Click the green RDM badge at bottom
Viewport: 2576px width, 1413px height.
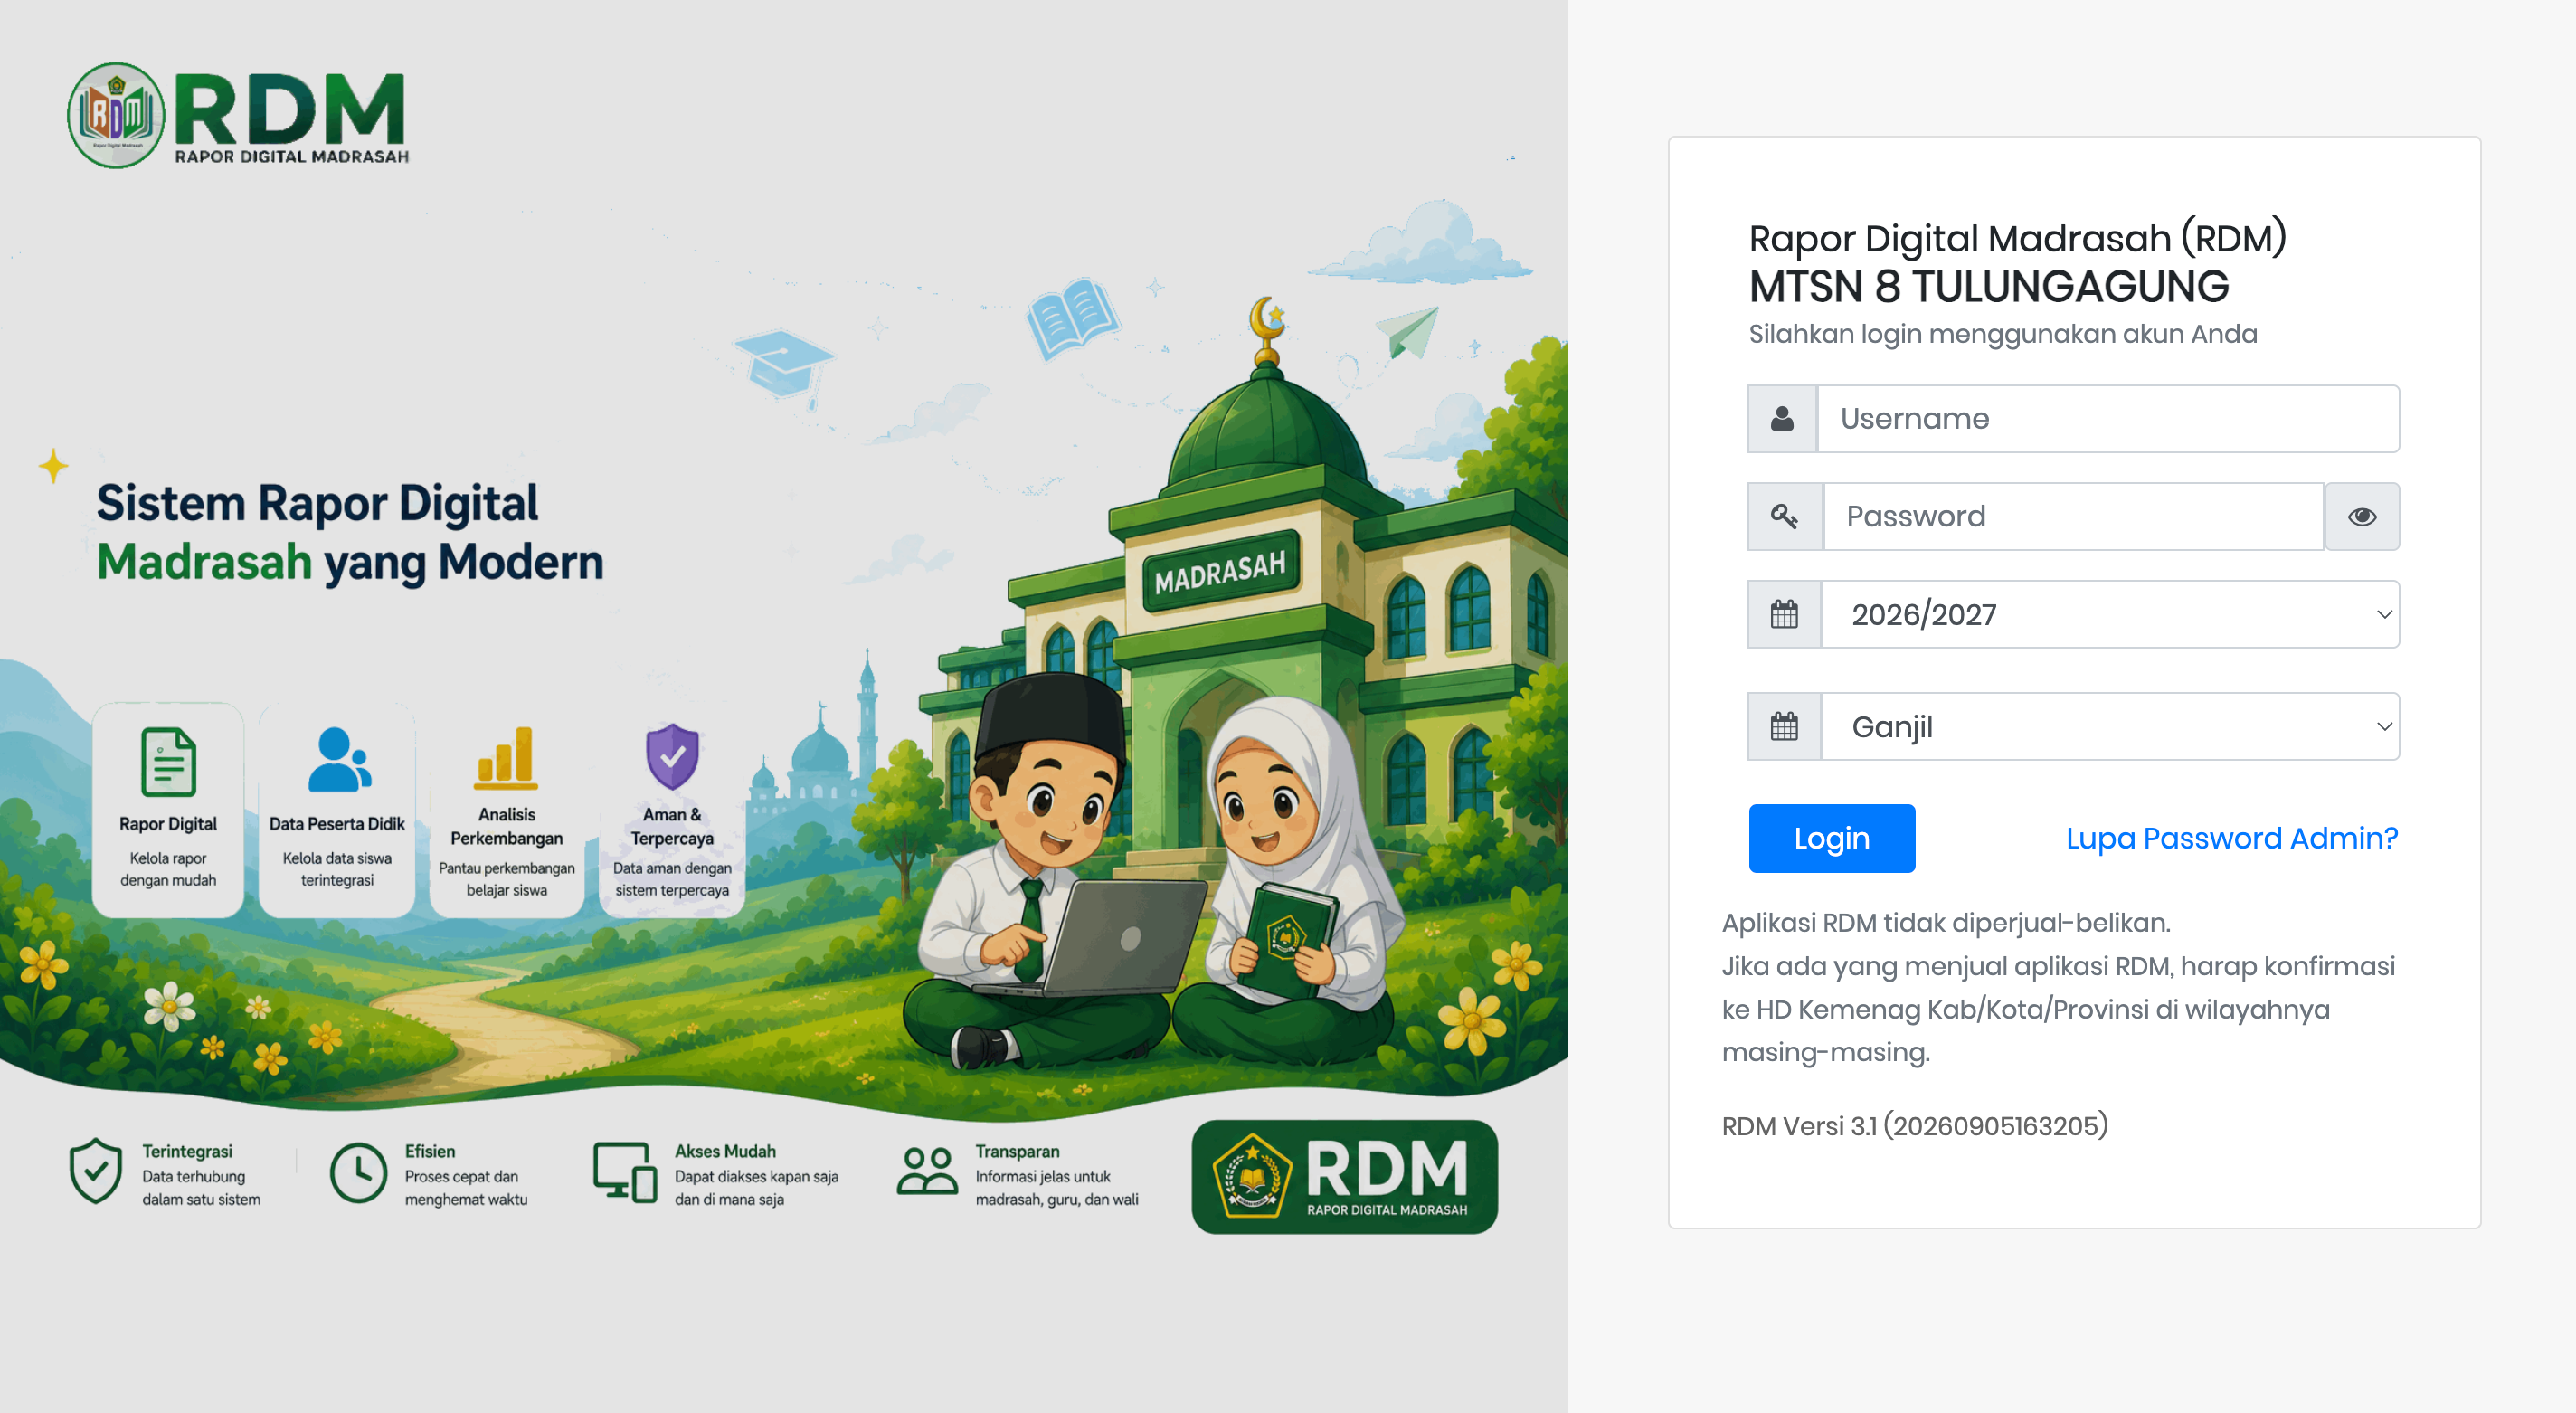tap(1344, 1177)
